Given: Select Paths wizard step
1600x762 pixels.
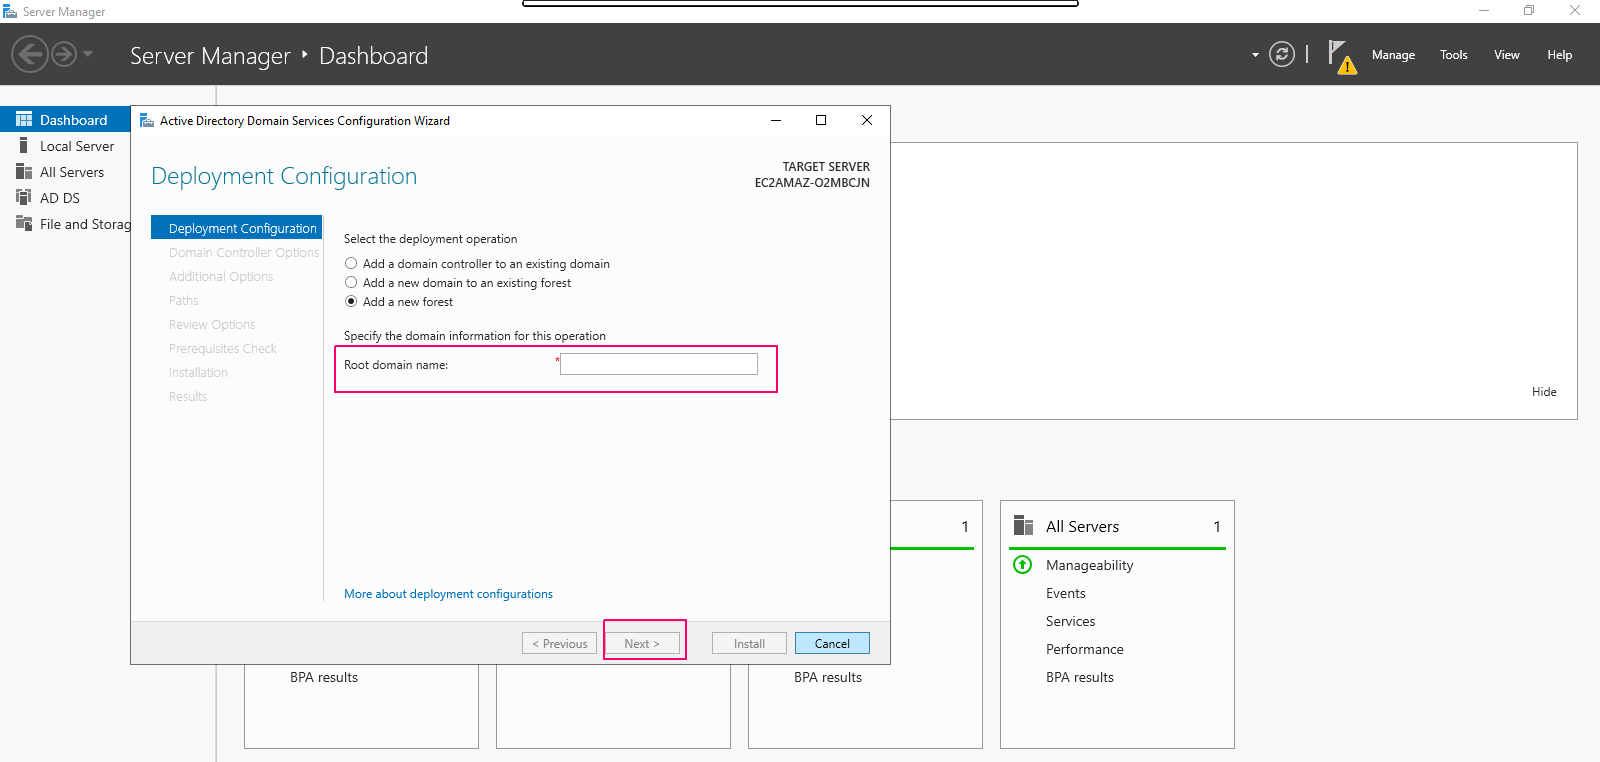Looking at the screenshot, I should (x=184, y=301).
